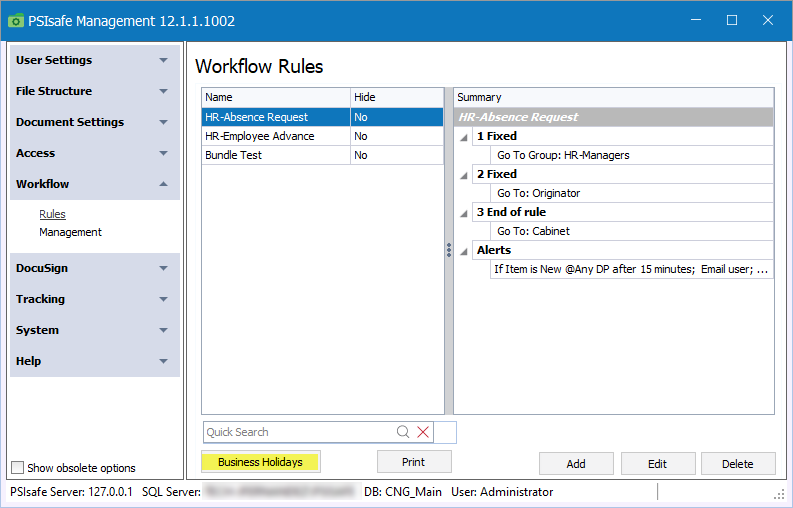Viewport: 793px width, 508px height.
Task: Click the Business Holidays button
Action: (x=260, y=462)
